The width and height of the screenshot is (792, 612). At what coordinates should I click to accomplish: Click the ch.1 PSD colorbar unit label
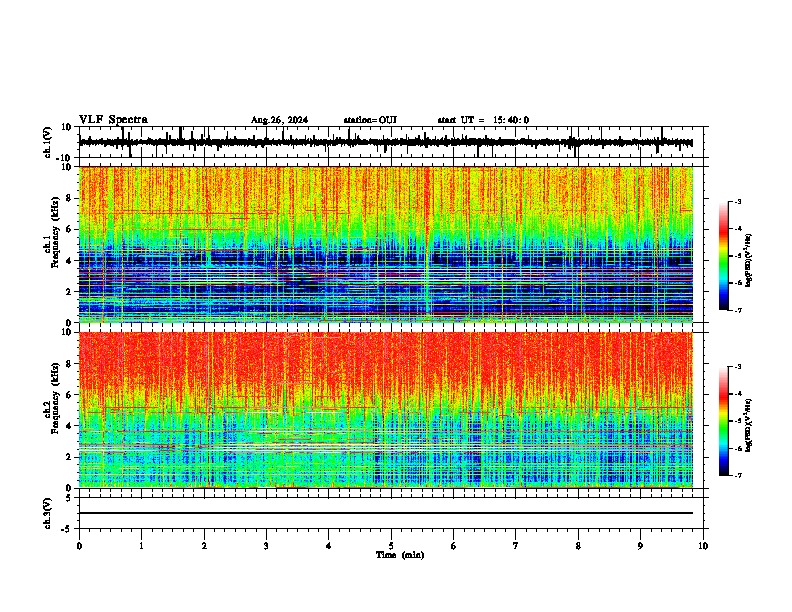(x=748, y=260)
